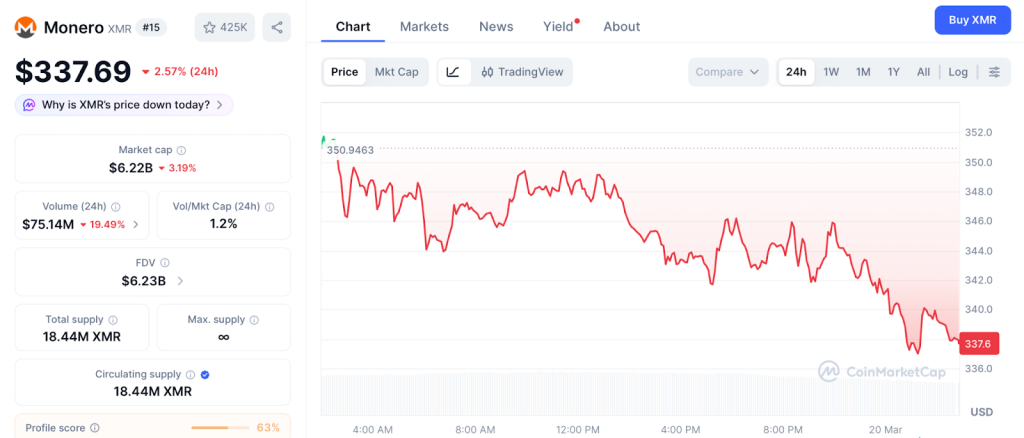Open the Compare dropdown
This screenshot has width=1024, height=438.
[x=728, y=72]
